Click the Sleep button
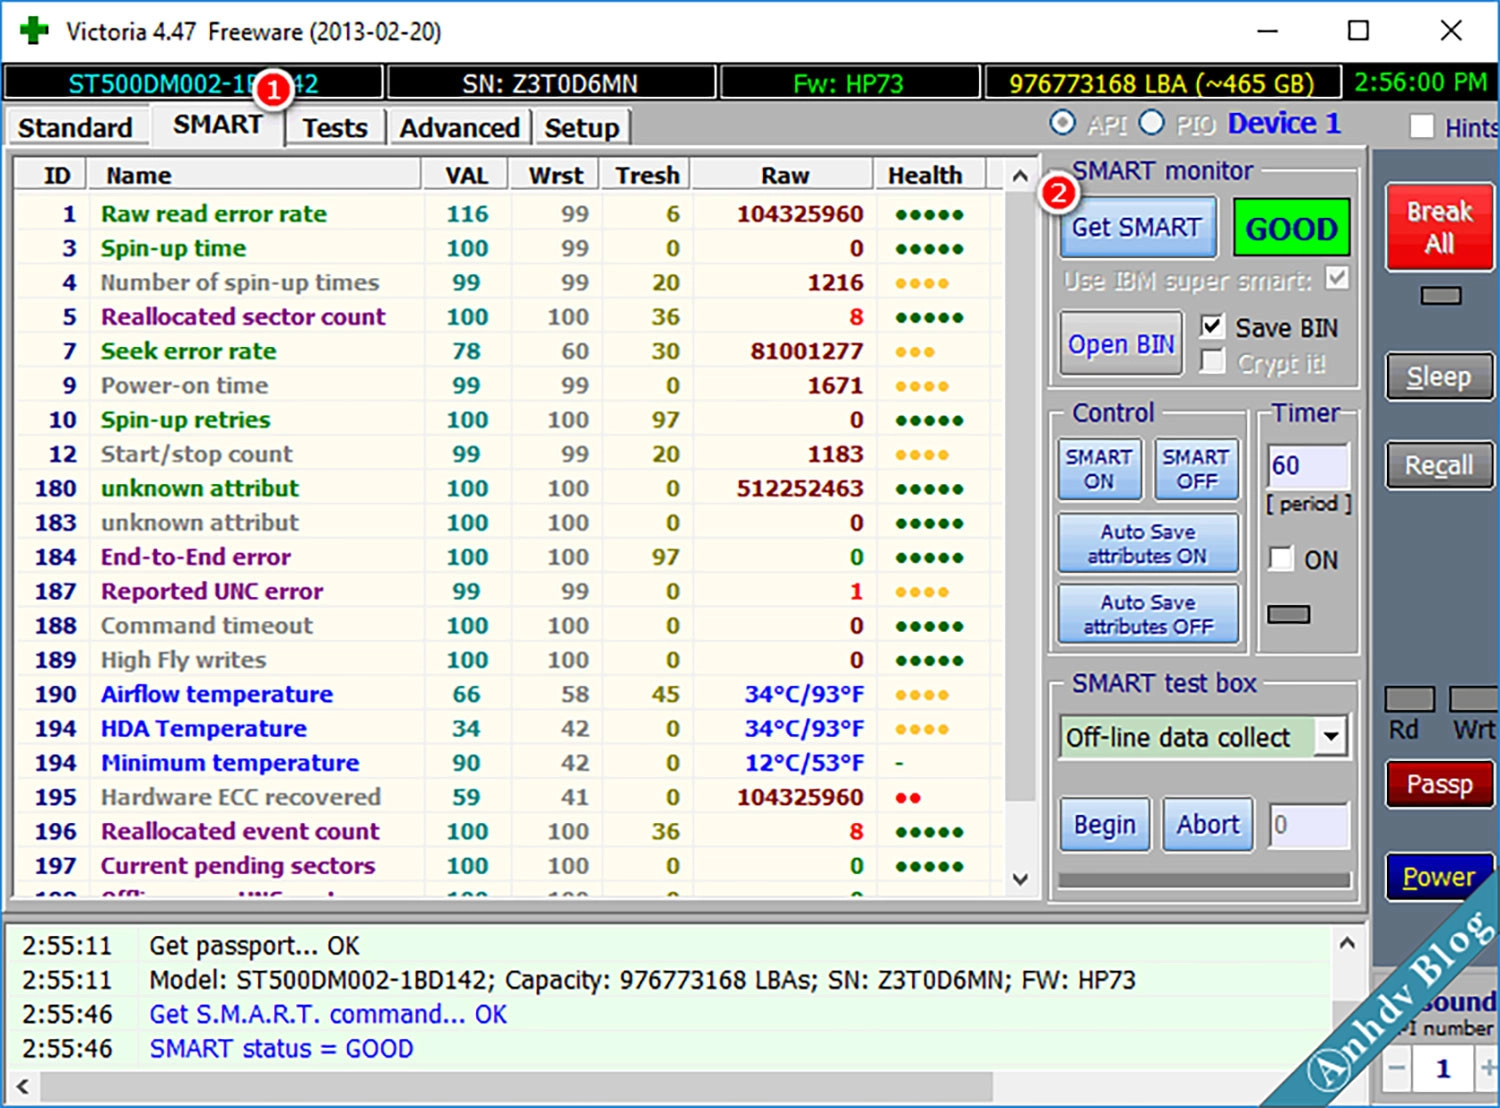 pyautogui.click(x=1439, y=377)
